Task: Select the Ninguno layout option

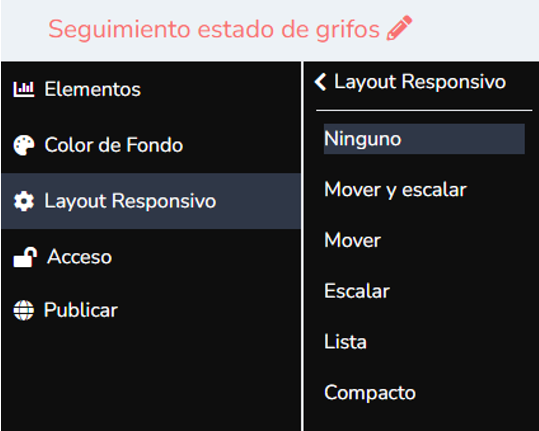Action: (424, 139)
